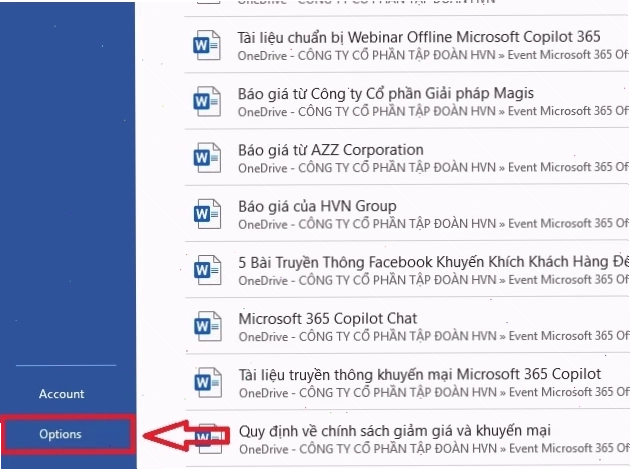Open document 5 Bài Truyền Thông Facebook Khuyến Khích
Screen dimensions: 630x470
click(x=434, y=262)
